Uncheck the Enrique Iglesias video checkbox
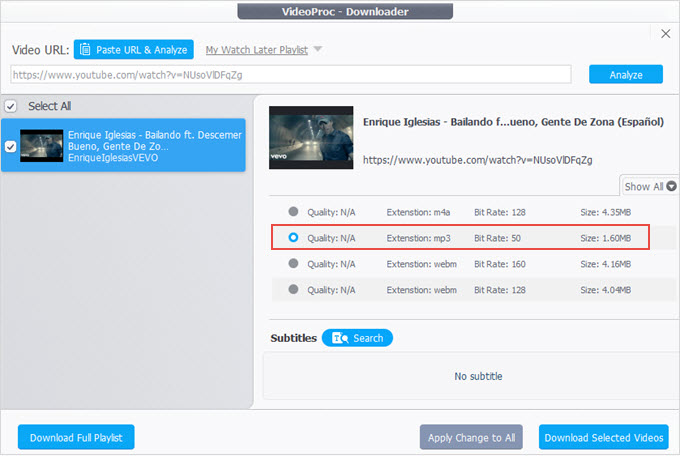 11,147
